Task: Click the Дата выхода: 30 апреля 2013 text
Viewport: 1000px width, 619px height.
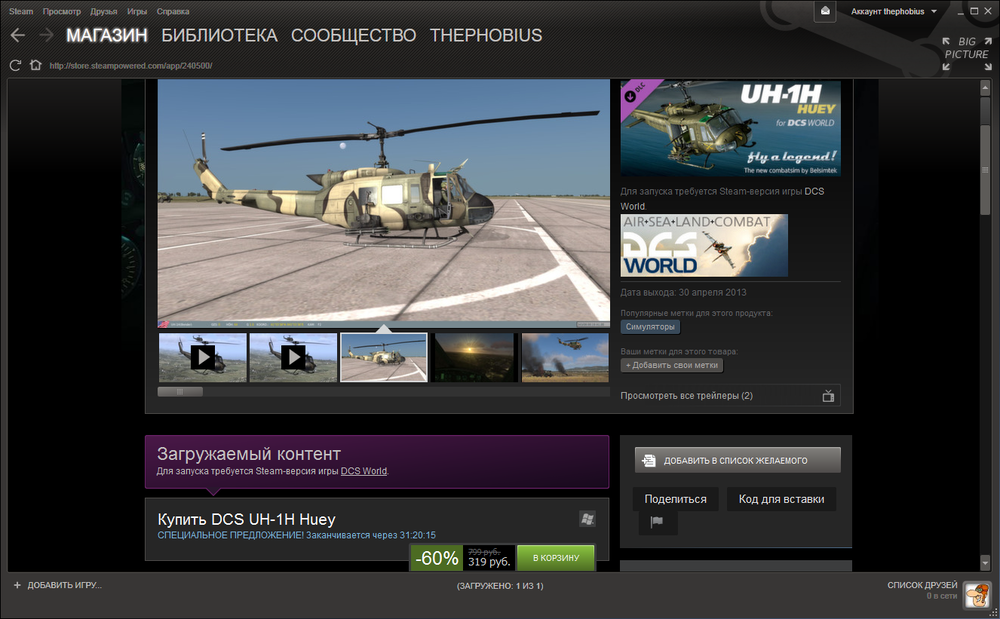Action: (683, 293)
